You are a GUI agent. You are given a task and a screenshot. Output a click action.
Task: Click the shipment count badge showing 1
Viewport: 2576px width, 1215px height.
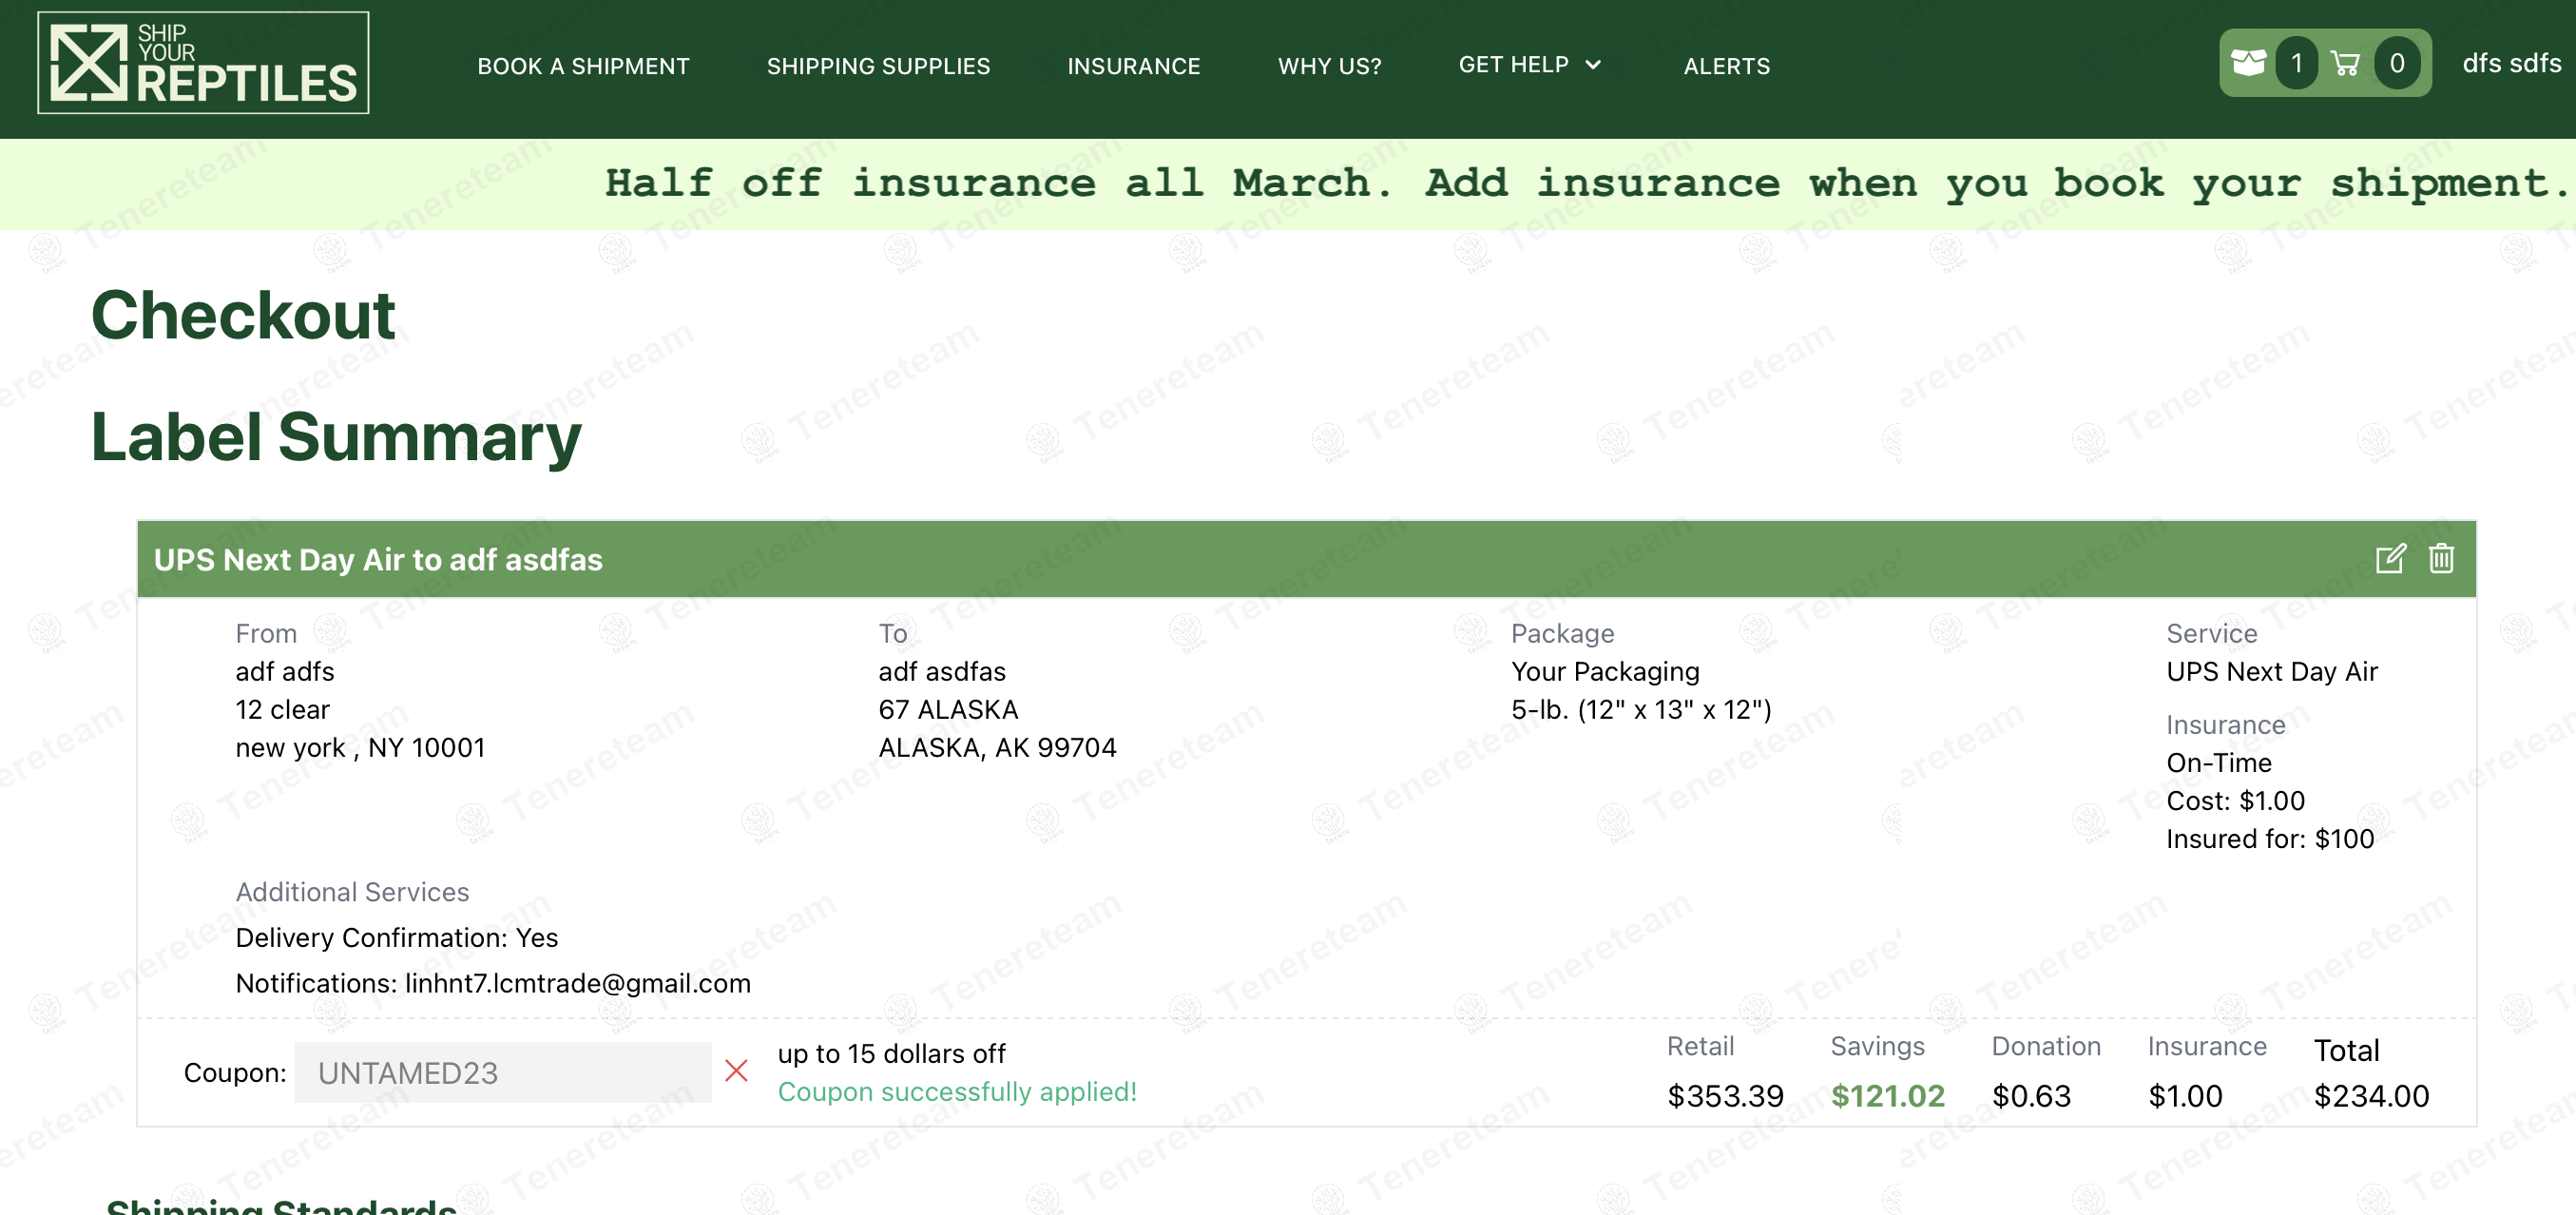tap(2296, 63)
